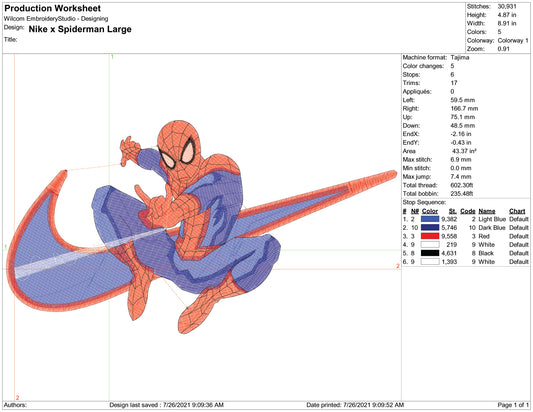Viewport: 533px width, 412px height.
Task: Click the Code column header
Action: click(x=468, y=211)
